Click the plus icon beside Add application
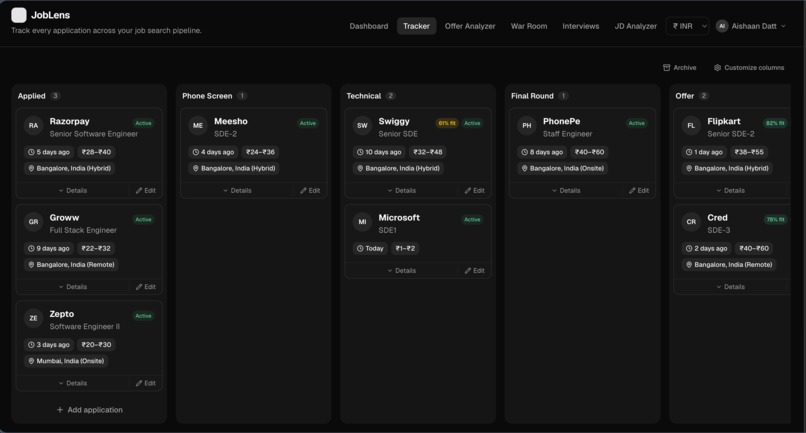Viewport: 806px width, 433px height. pyautogui.click(x=60, y=410)
